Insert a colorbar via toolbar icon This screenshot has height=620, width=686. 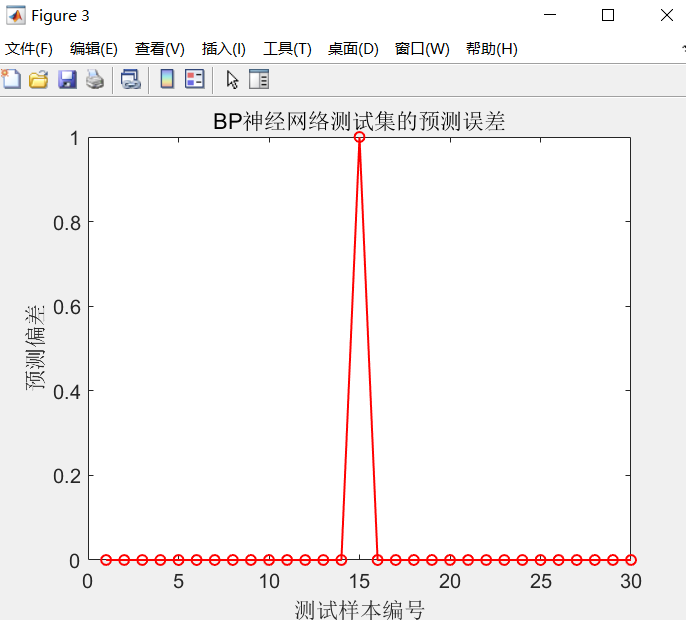pyautogui.click(x=167, y=79)
